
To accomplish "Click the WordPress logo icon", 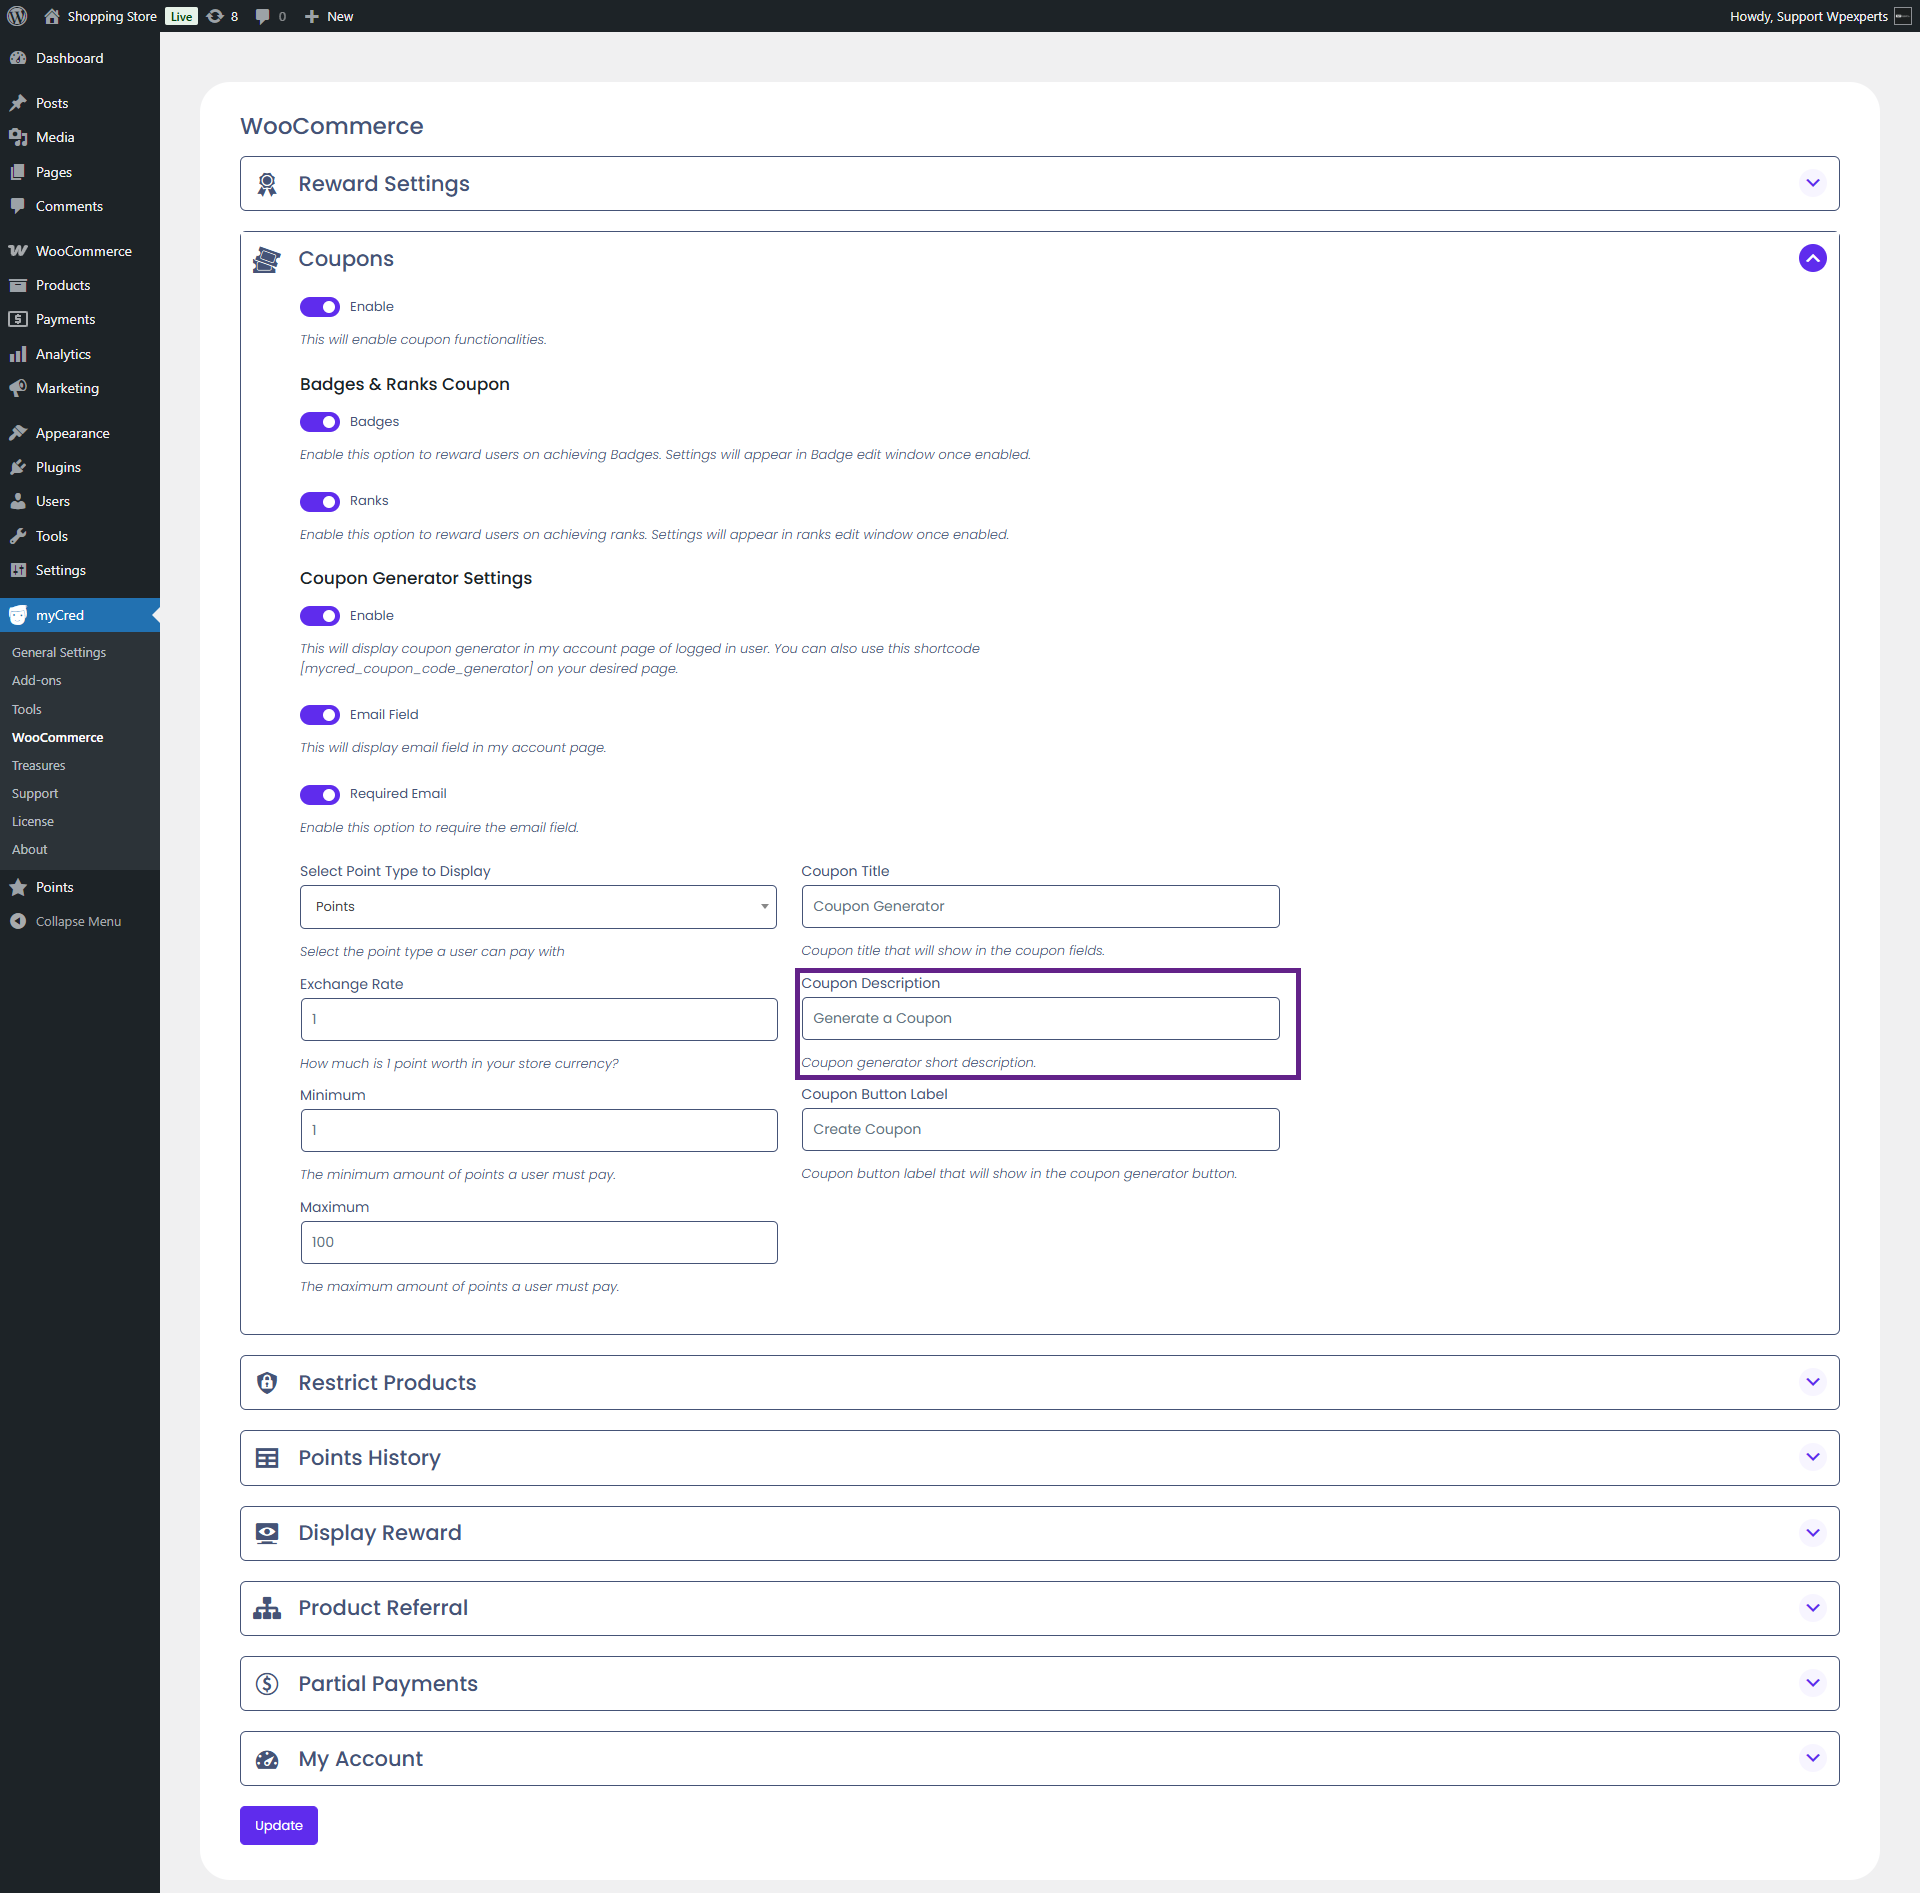I will 17,16.
